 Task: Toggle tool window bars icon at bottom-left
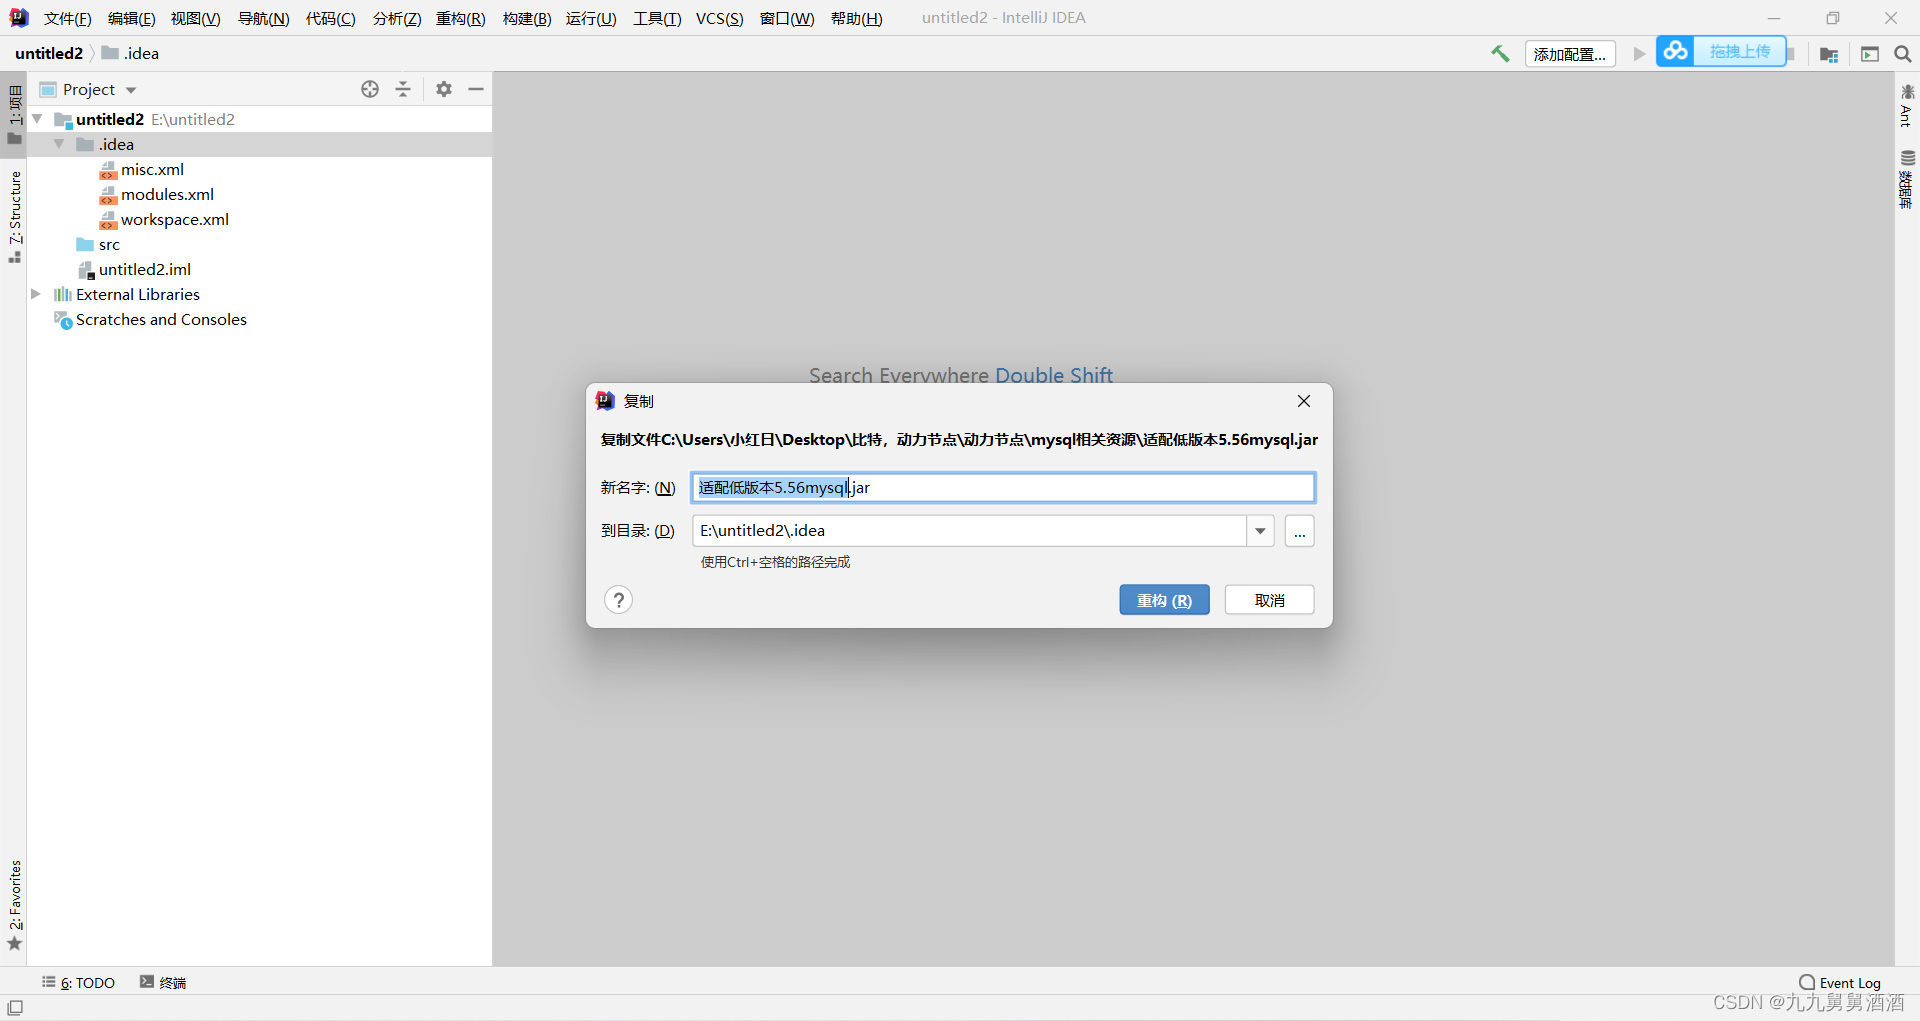[x=15, y=1008]
